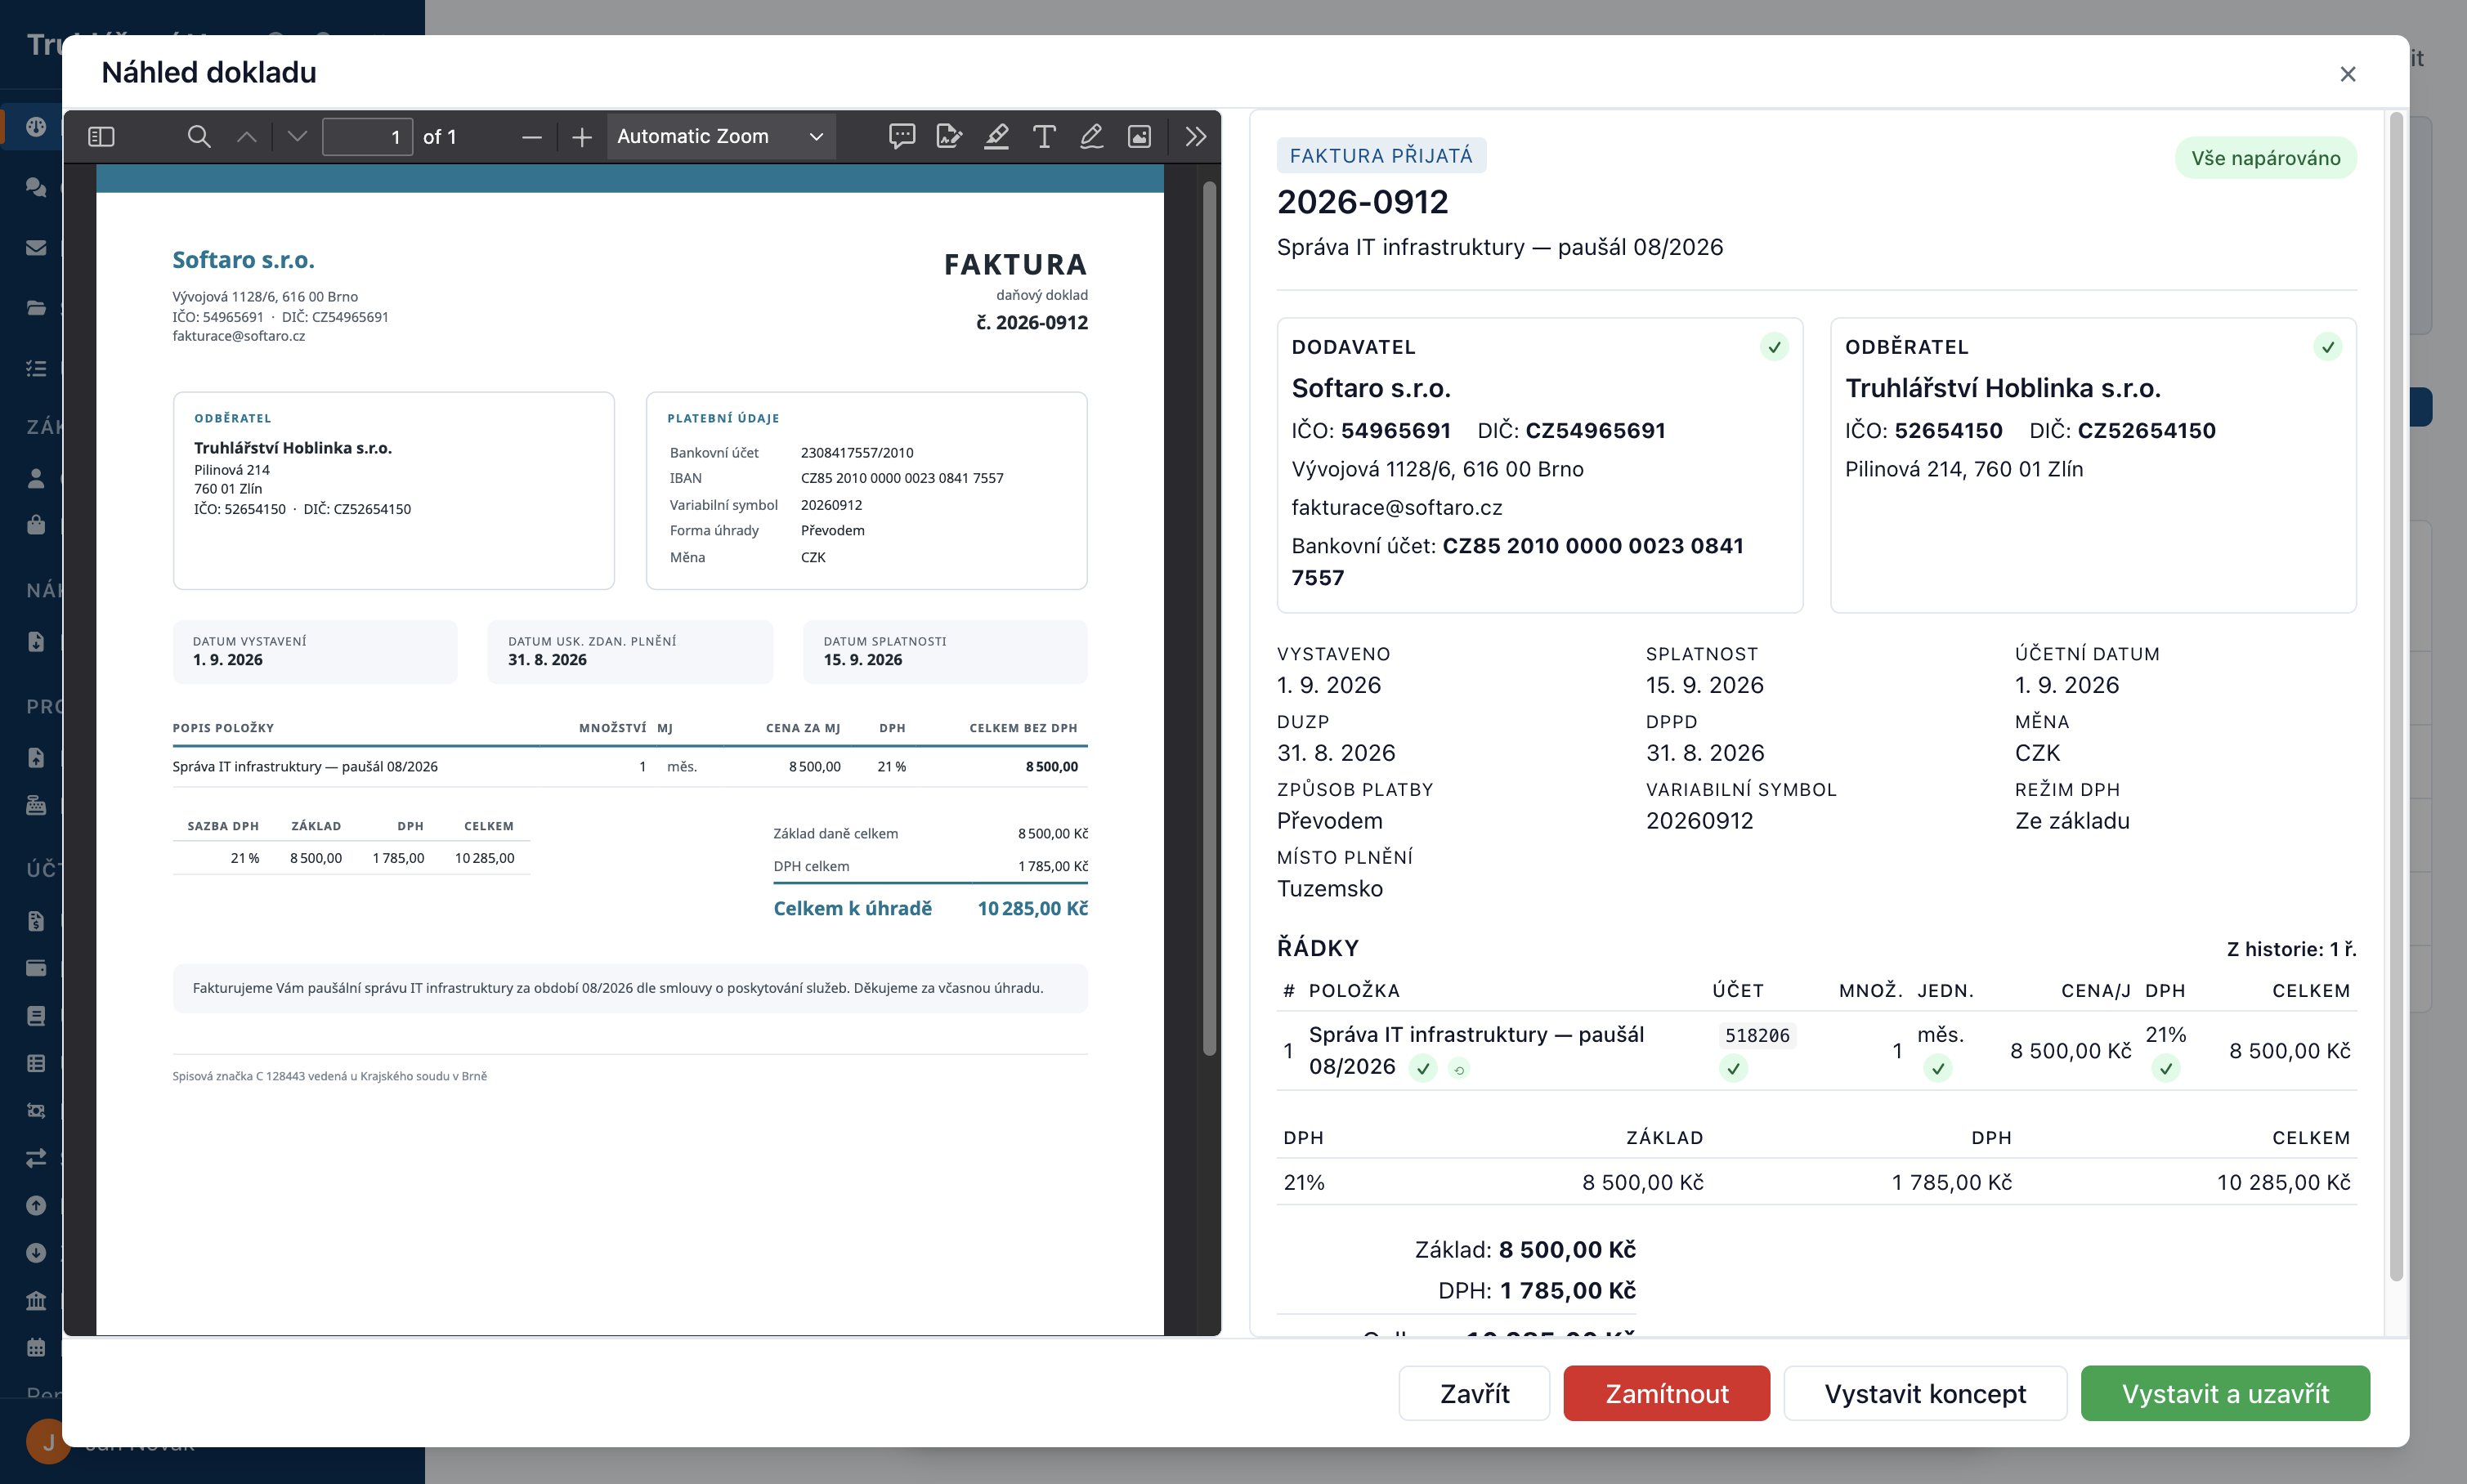Click the Zavřít button
The height and width of the screenshot is (1484, 2467).
pyautogui.click(x=1474, y=1393)
